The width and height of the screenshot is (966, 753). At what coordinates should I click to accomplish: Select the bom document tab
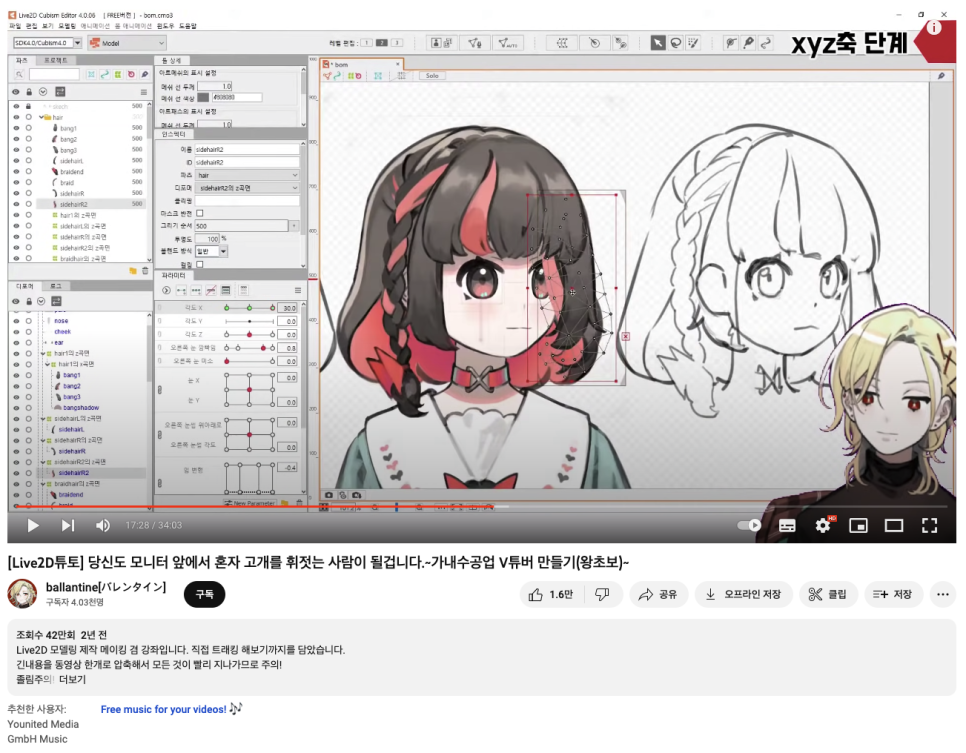click(360, 64)
